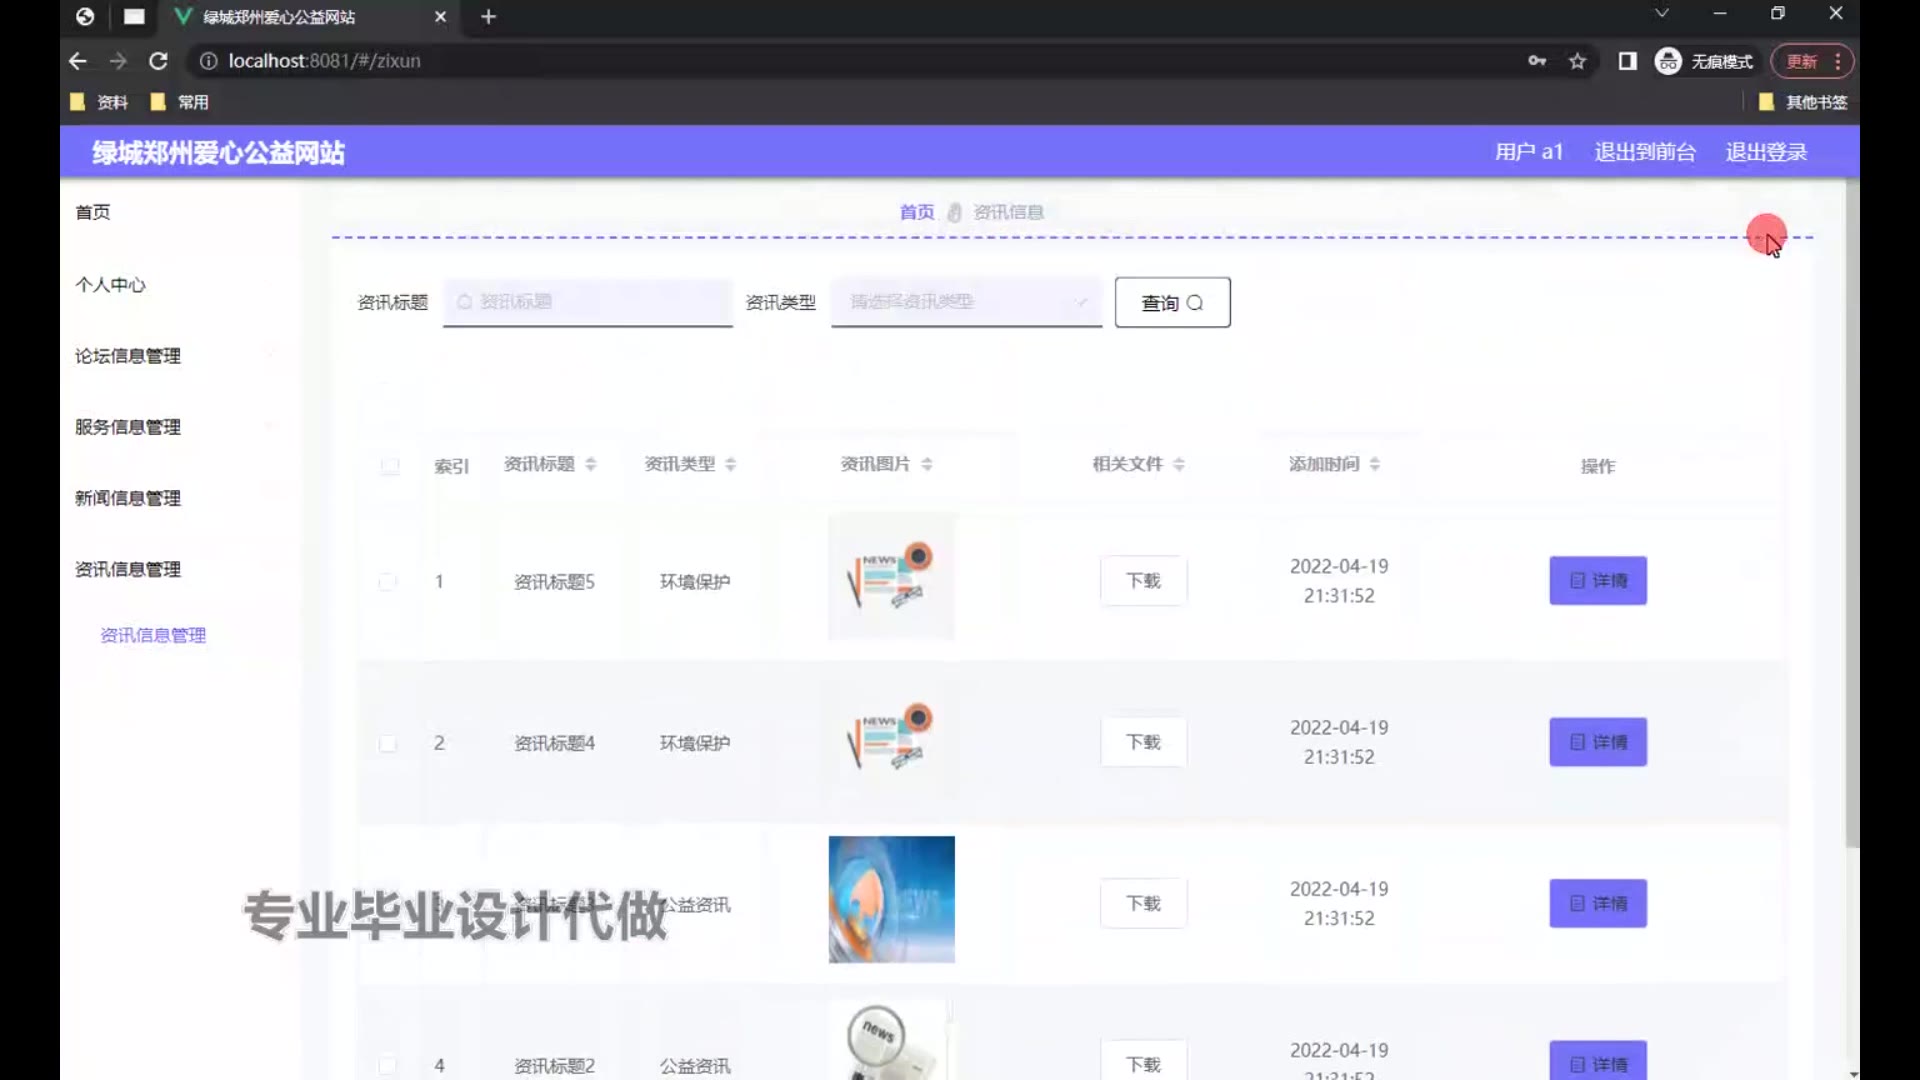Viewport: 1920px width, 1080px height.
Task: Check the checkbox for row 资讯标题5
Action: tap(388, 582)
